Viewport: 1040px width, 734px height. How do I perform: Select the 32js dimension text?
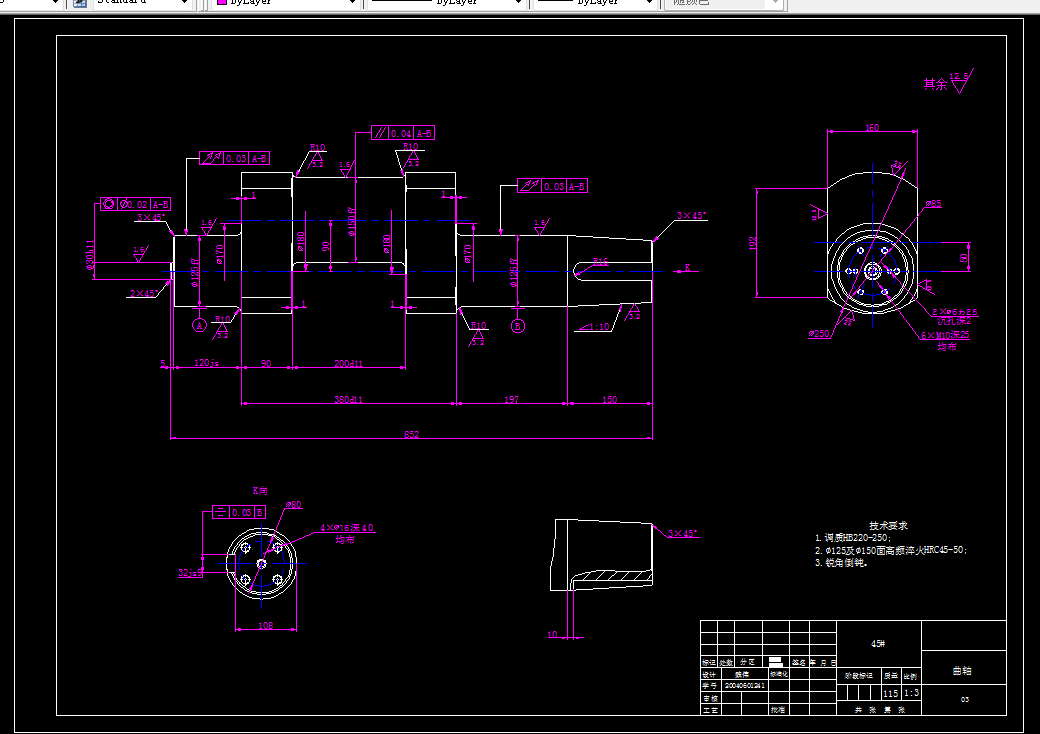pyautogui.click(x=189, y=573)
